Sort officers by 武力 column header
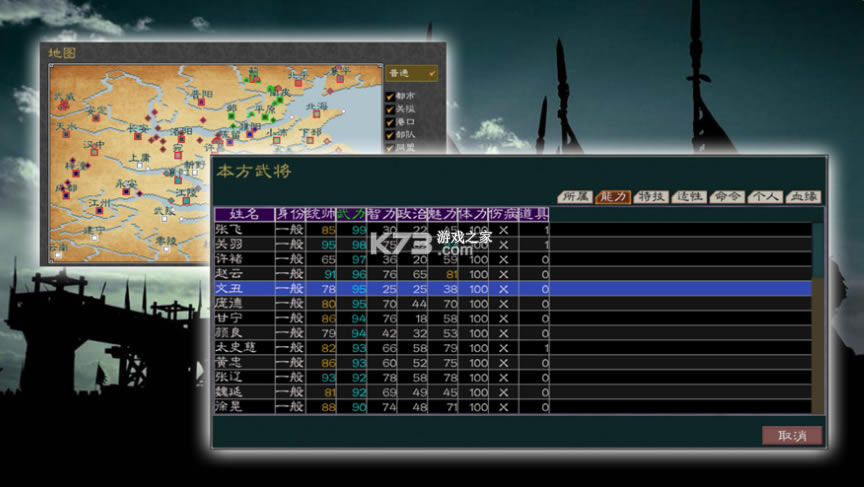The height and width of the screenshot is (487, 864). click(x=351, y=214)
